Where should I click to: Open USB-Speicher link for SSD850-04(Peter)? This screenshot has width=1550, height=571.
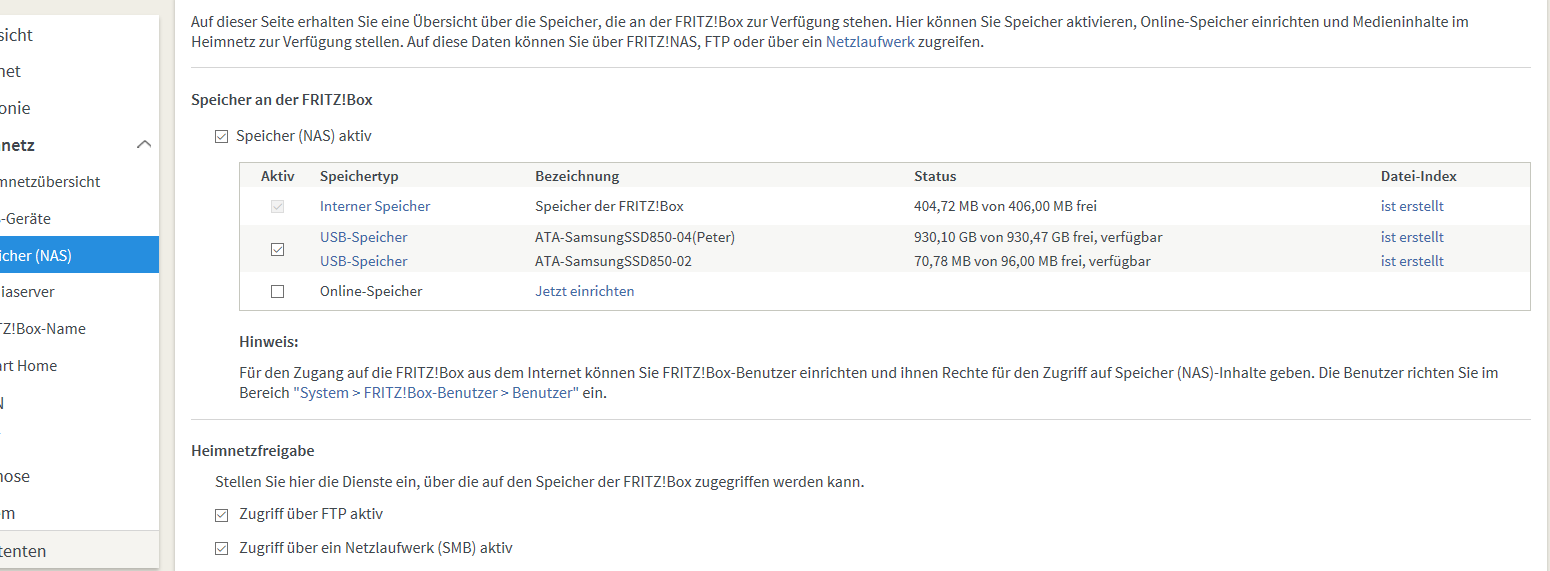click(364, 237)
